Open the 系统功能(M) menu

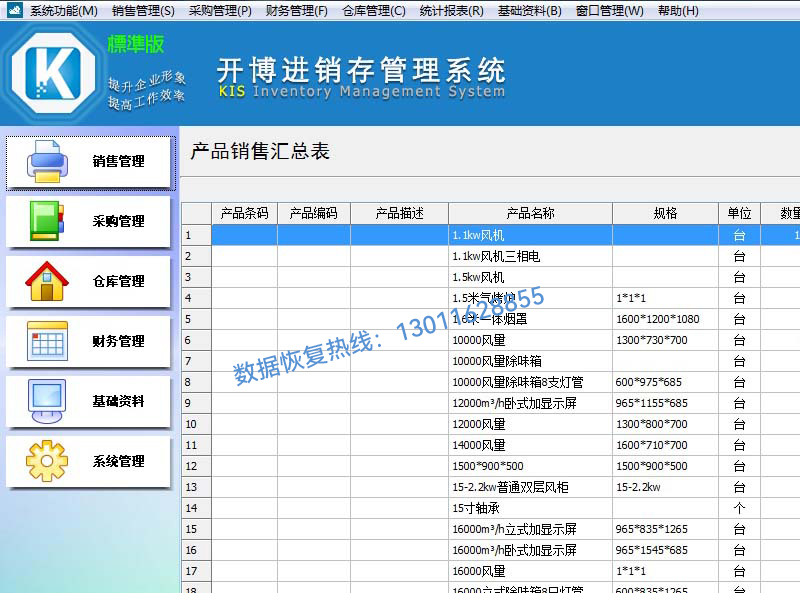point(64,11)
